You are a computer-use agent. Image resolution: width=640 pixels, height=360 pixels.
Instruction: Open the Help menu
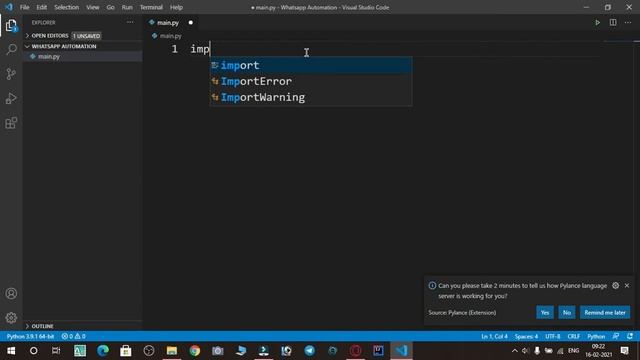point(176,7)
